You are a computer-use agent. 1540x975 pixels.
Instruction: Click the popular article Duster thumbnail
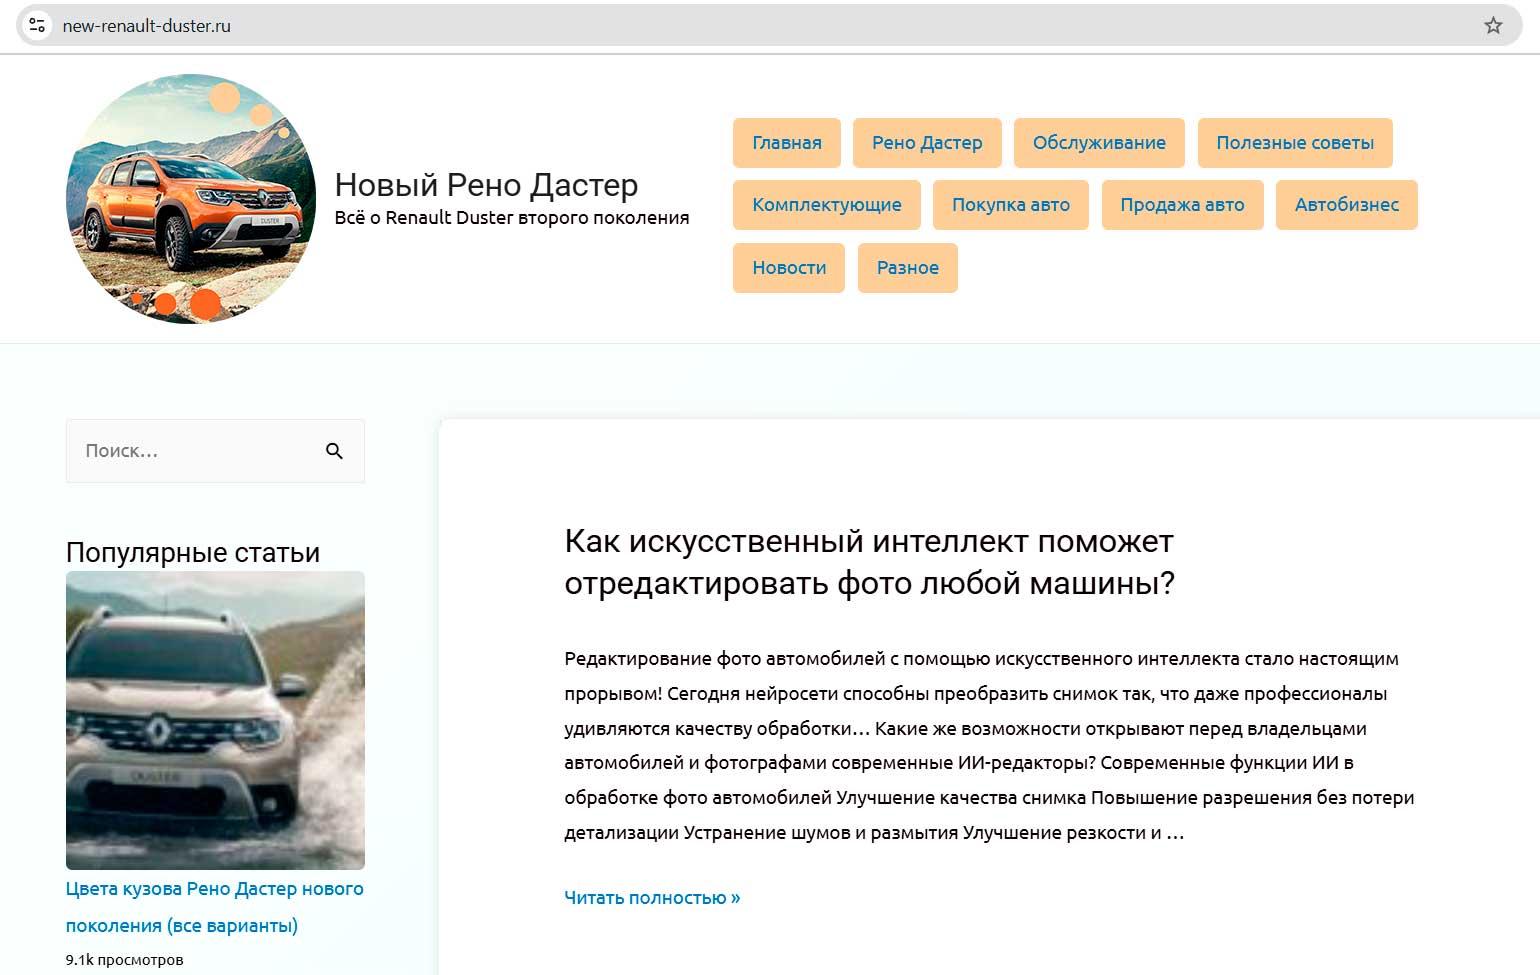pyautogui.click(x=215, y=720)
